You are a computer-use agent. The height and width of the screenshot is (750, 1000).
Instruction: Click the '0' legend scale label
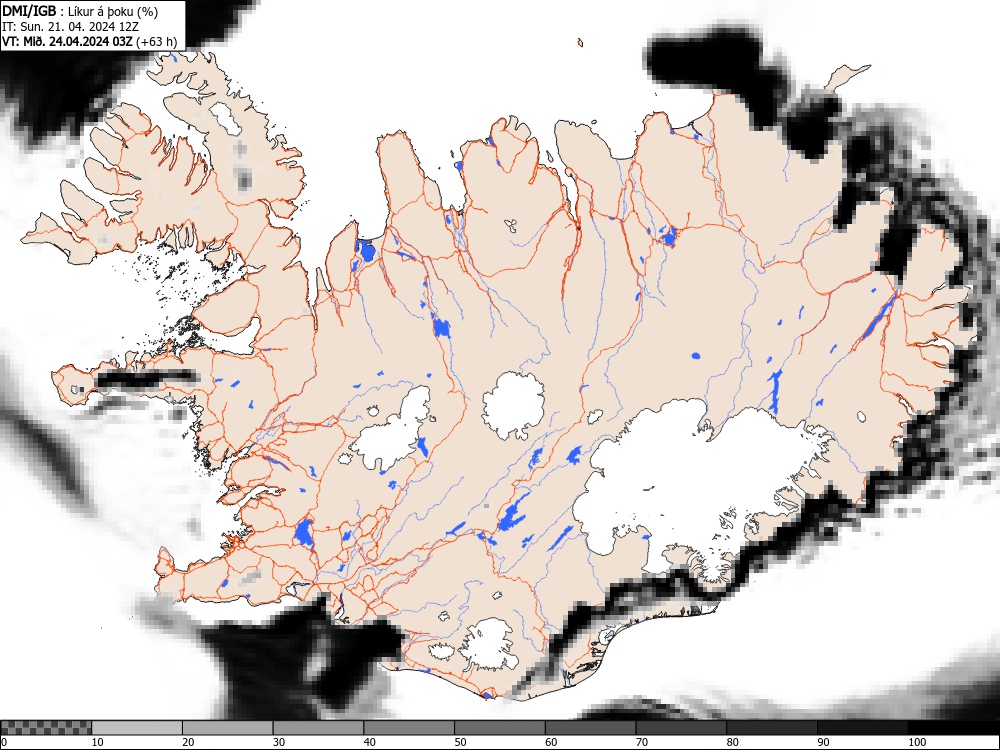coord(4,742)
